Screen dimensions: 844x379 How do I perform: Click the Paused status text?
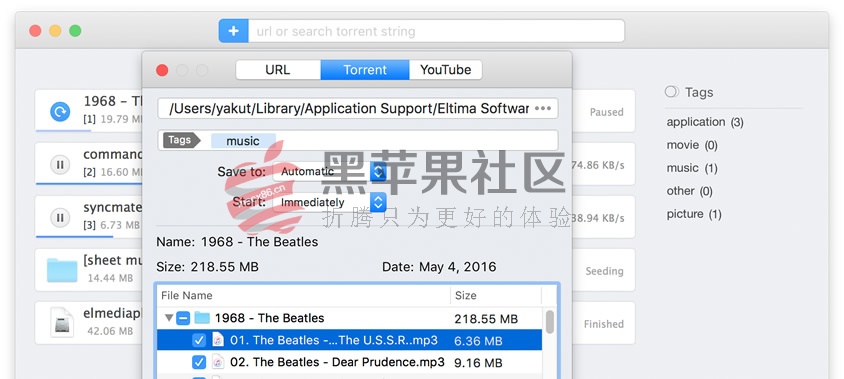pyautogui.click(x=606, y=113)
